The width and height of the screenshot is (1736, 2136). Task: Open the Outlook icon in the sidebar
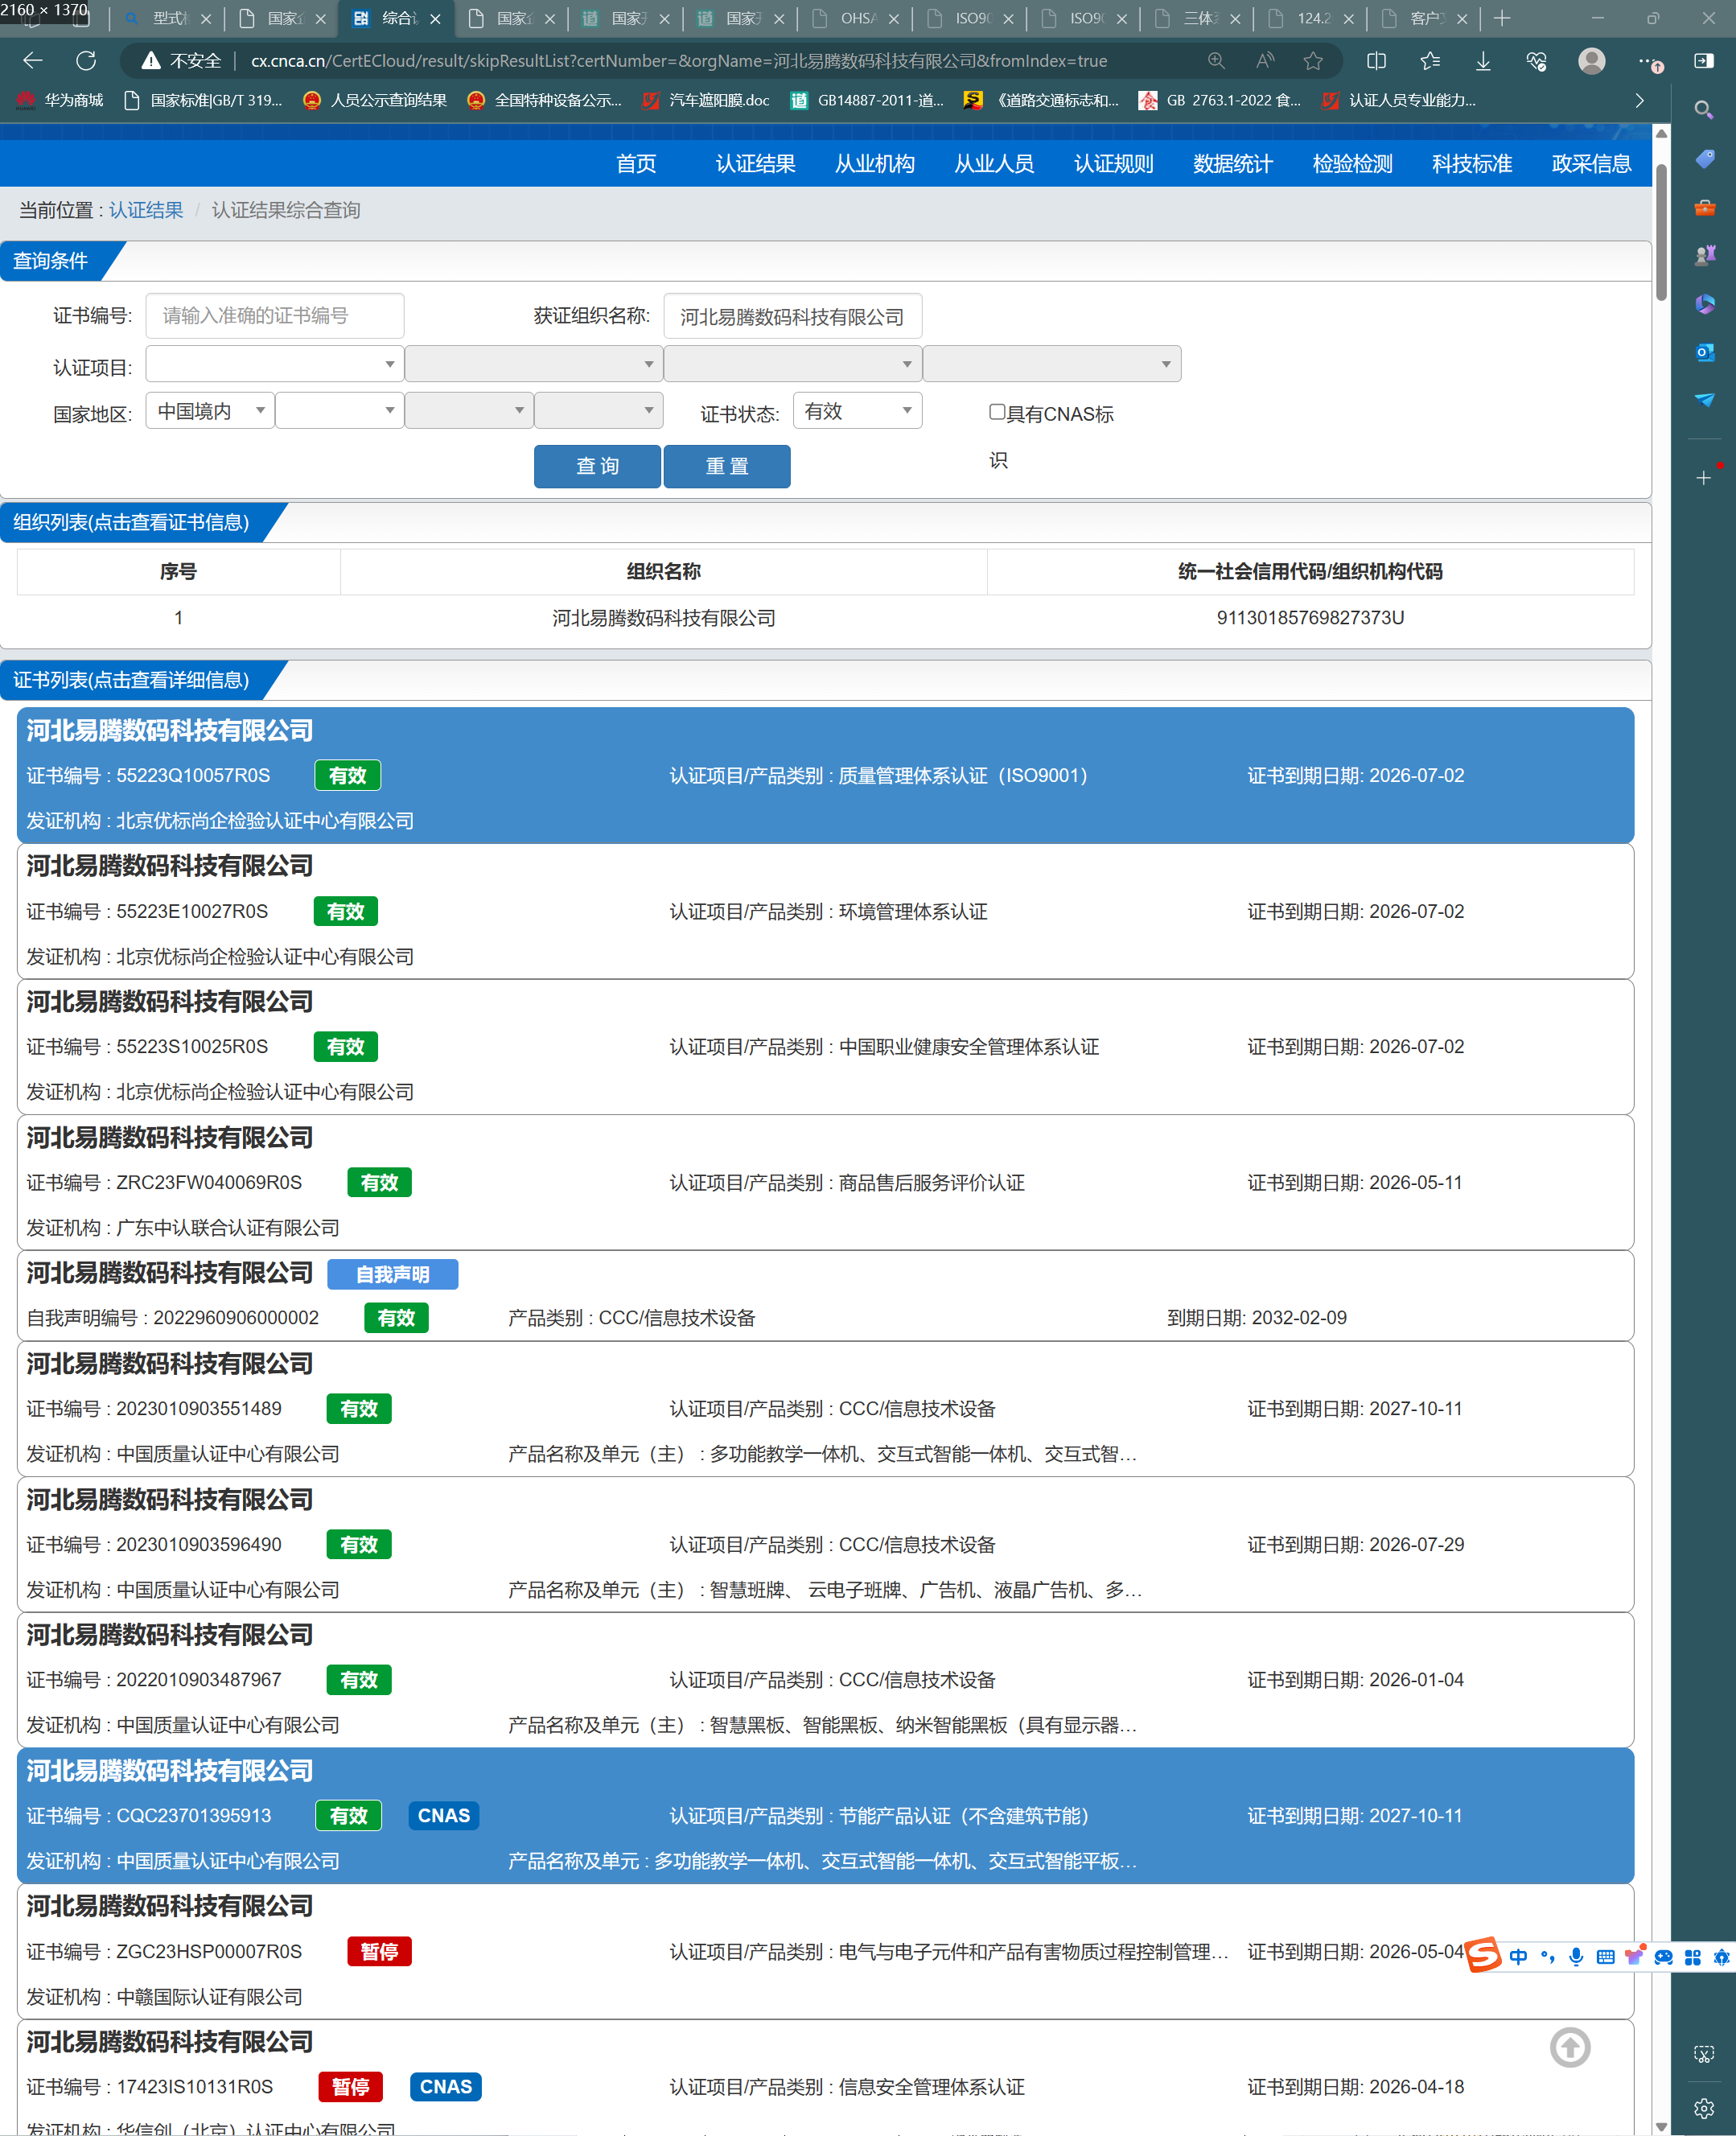[x=1704, y=351]
